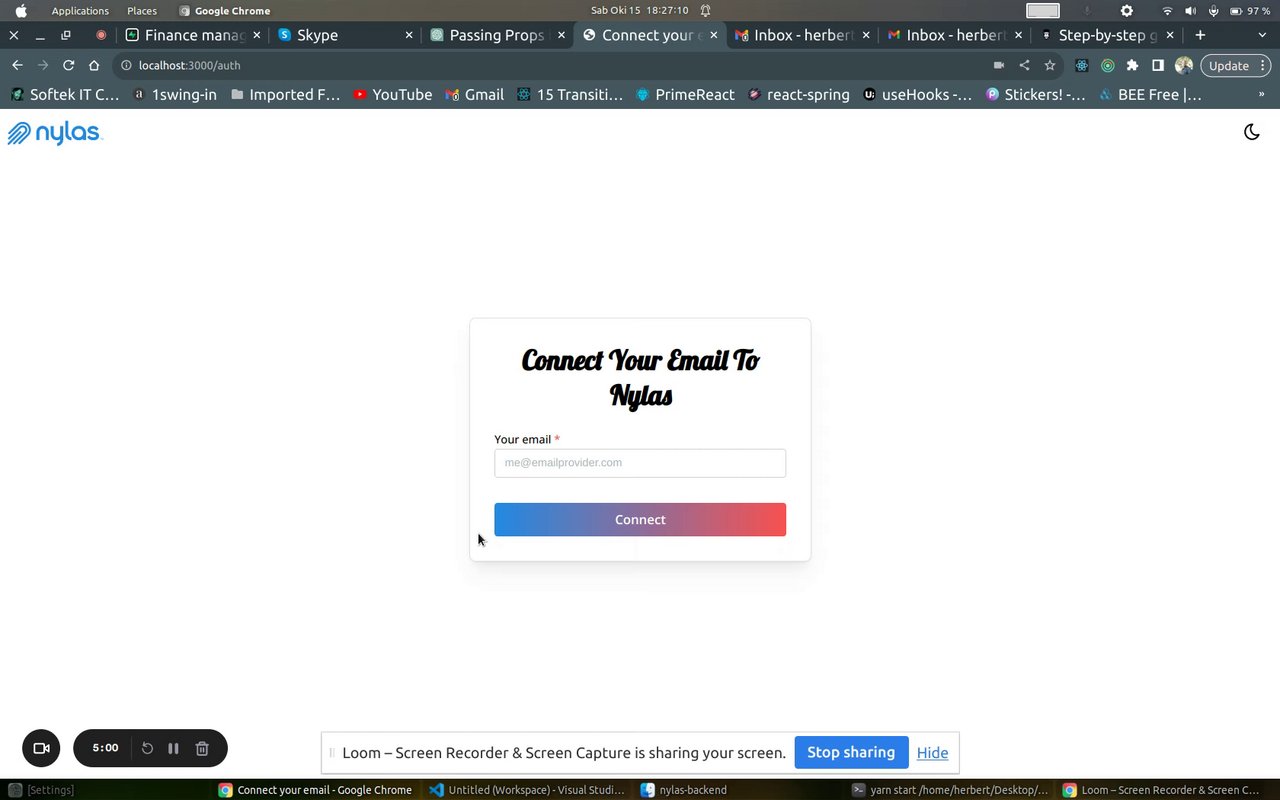Open the react-spring bookmark

(797, 95)
